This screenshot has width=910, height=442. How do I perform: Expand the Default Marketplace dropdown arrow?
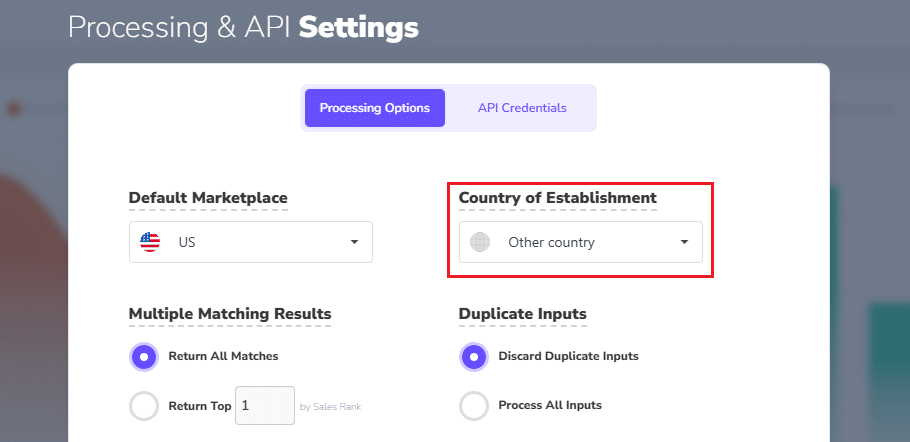354,242
